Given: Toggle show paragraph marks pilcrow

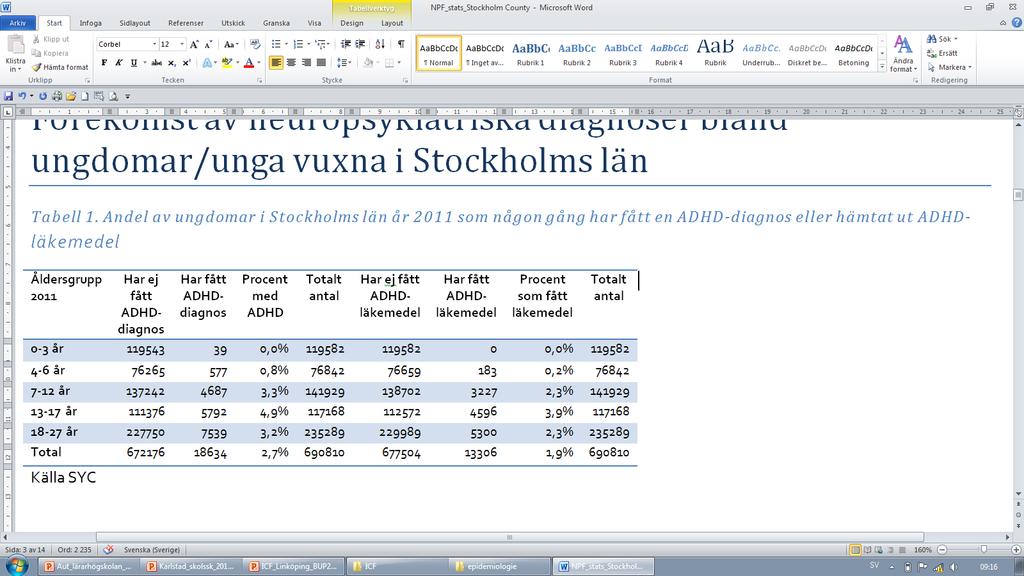Looking at the screenshot, I should (x=401, y=44).
